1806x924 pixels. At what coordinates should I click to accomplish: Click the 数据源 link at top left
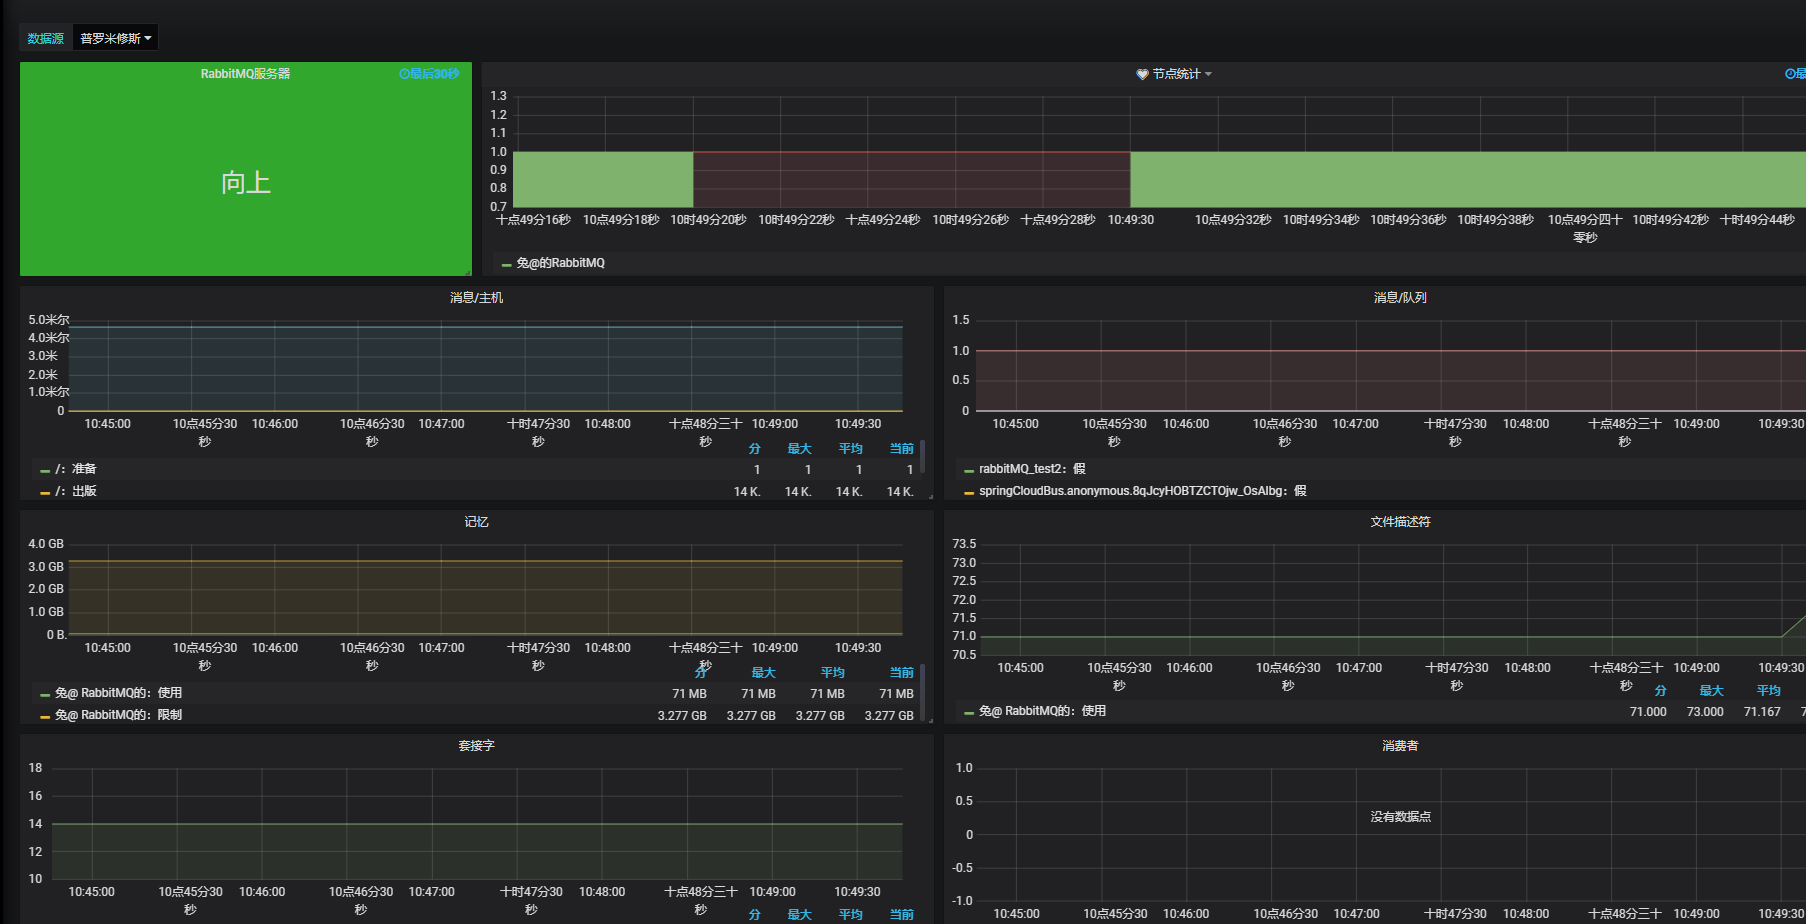[x=45, y=37]
